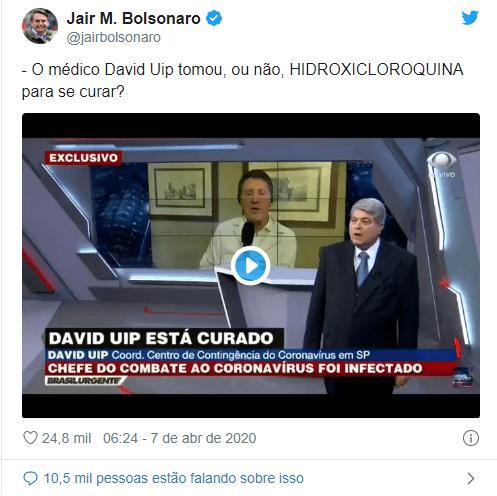Click the word HIDROXICLOROQUINA in the tweet text
497x496 pixels.
pyautogui.click(x=376, y=70)
